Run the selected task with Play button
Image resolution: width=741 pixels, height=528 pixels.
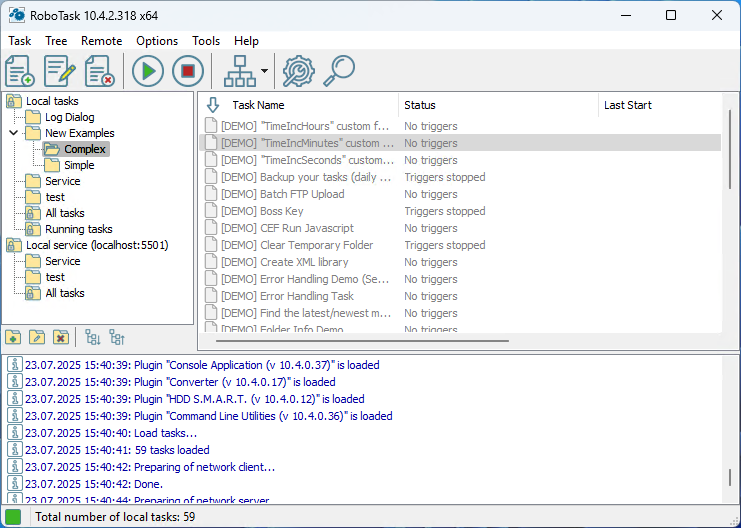tap(148, 71)
